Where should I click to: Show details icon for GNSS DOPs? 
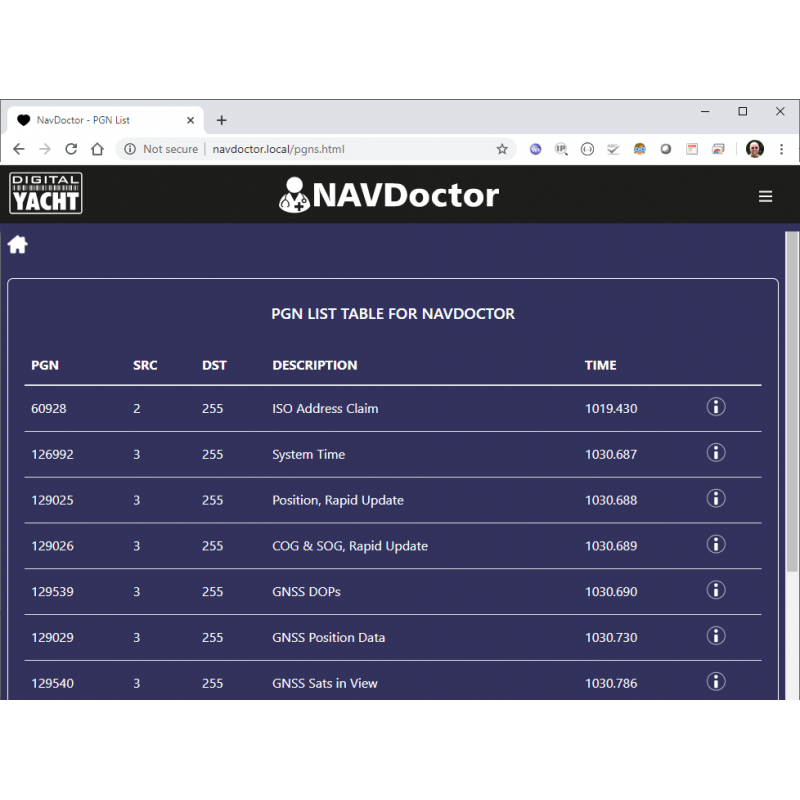pos(716,591)
